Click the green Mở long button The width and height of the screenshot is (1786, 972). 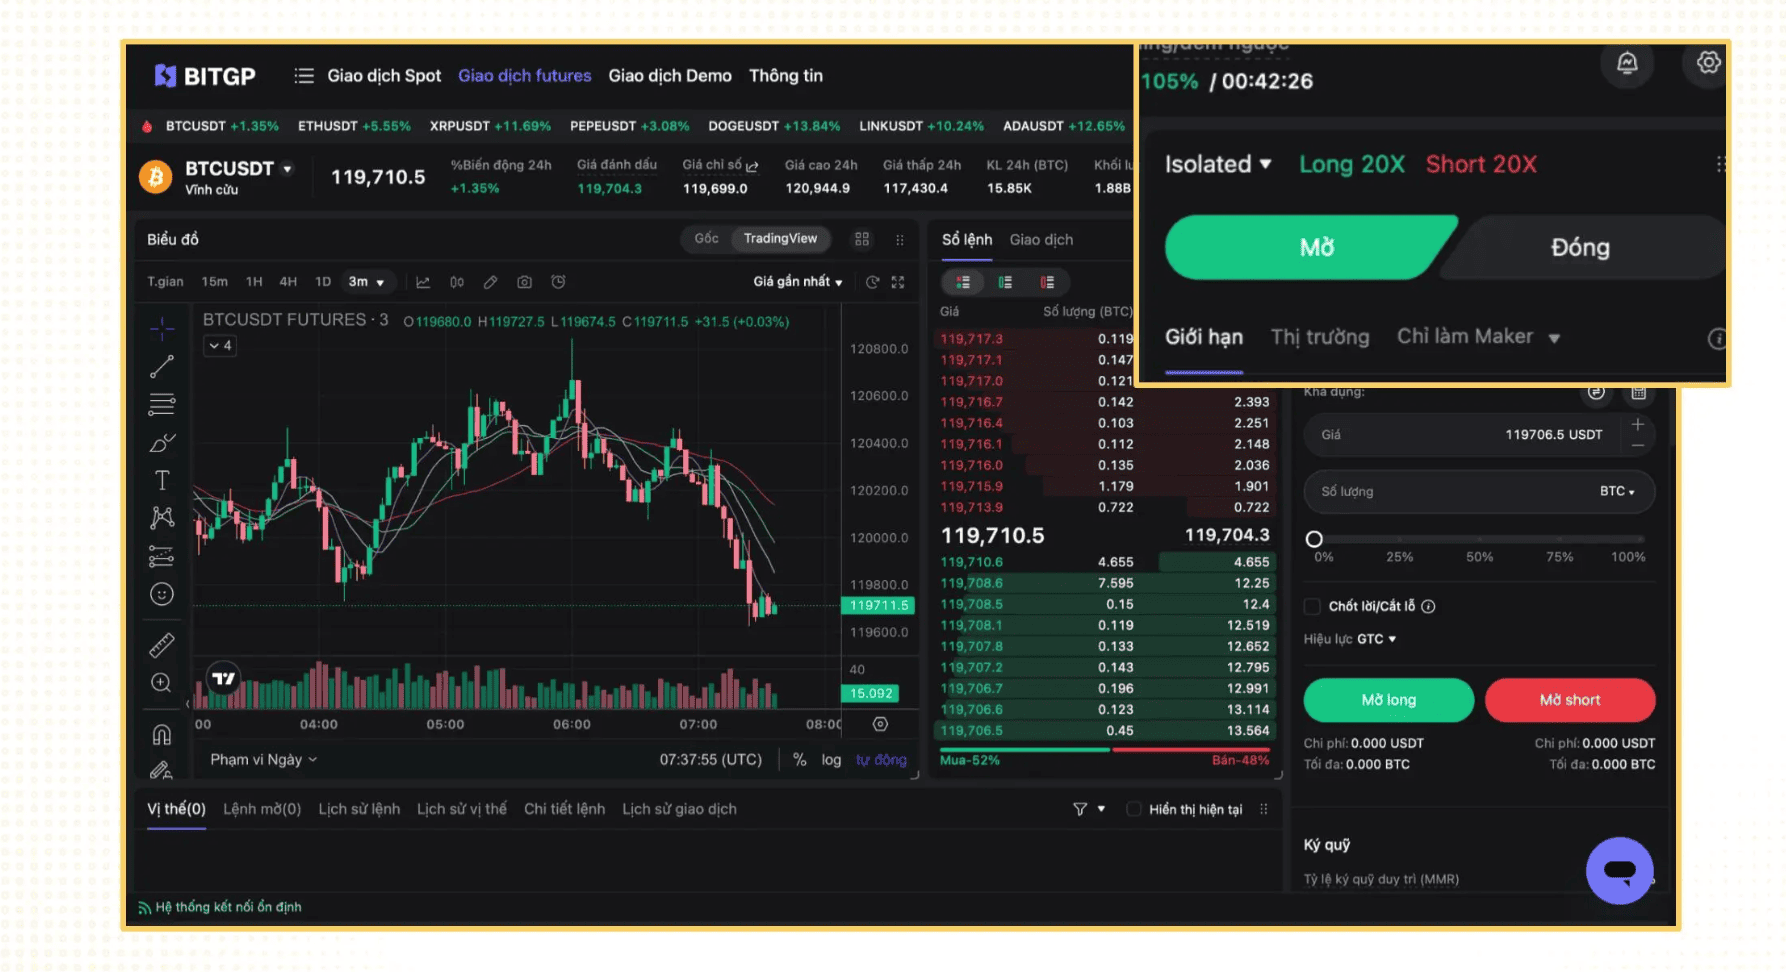1388,700
